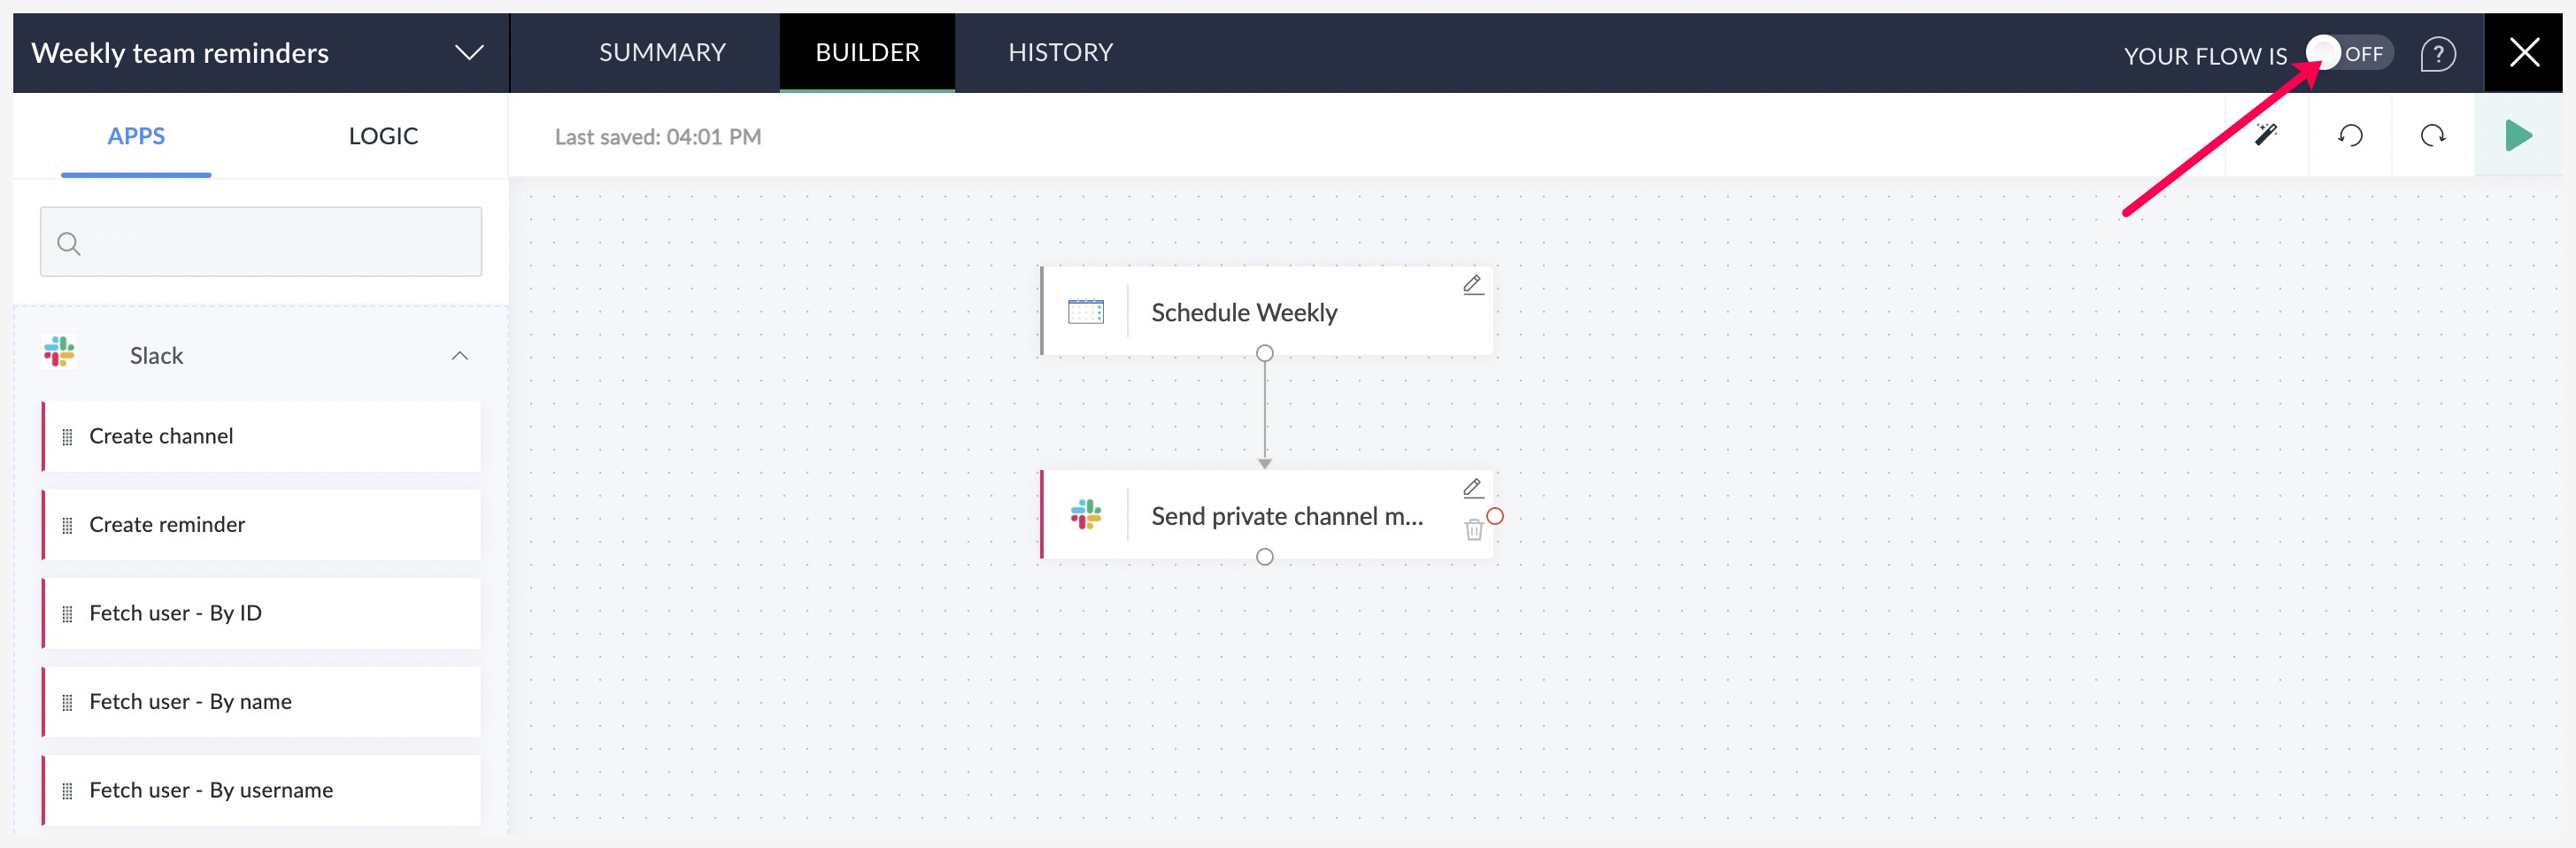
Task: Switch to the HISTORY tab
Action: tap(1060, 52)
